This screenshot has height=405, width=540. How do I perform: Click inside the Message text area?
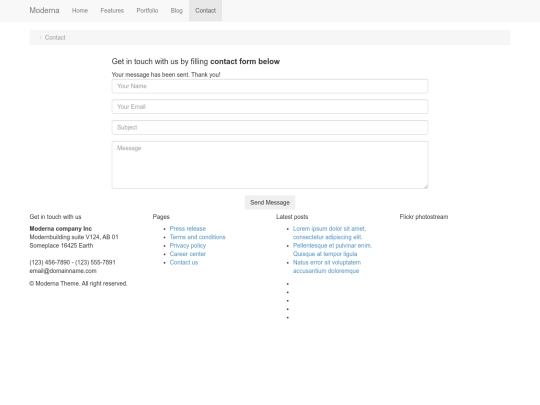(x=270, y=165)
